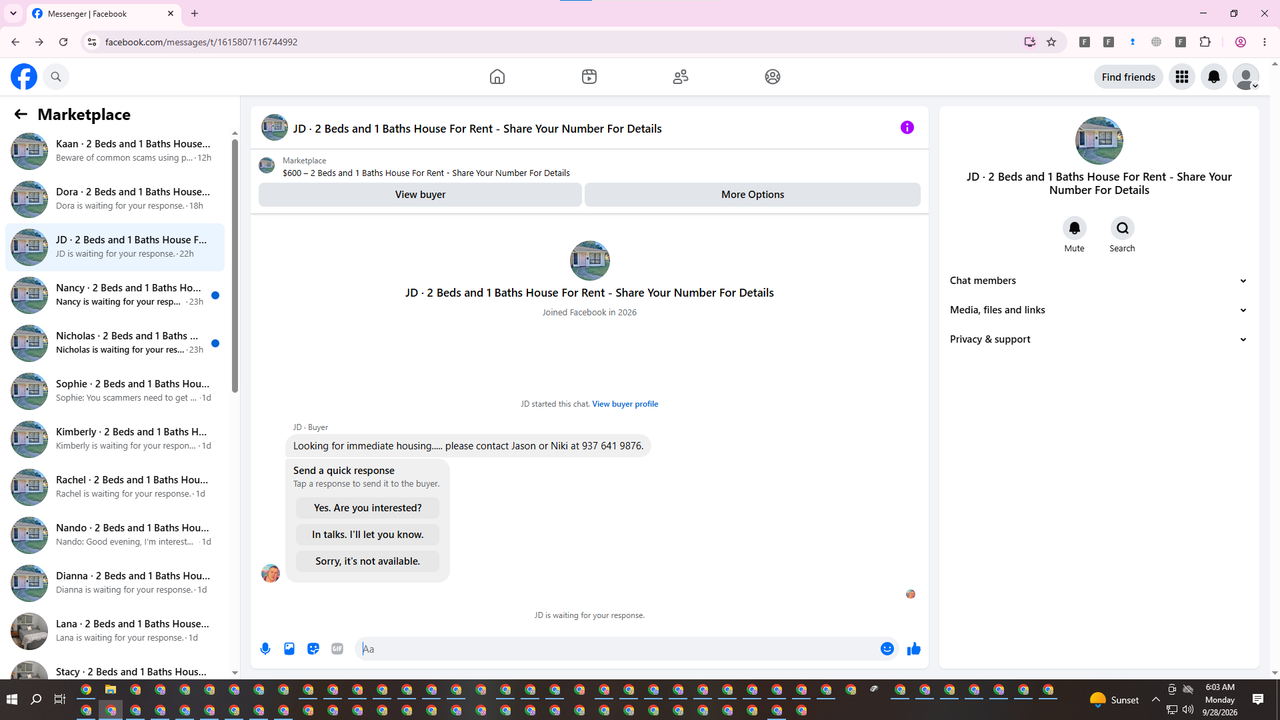Send a voice clip with microphone icon
The width and height of the screenshot is (1280, 720).
coord(265,649)
